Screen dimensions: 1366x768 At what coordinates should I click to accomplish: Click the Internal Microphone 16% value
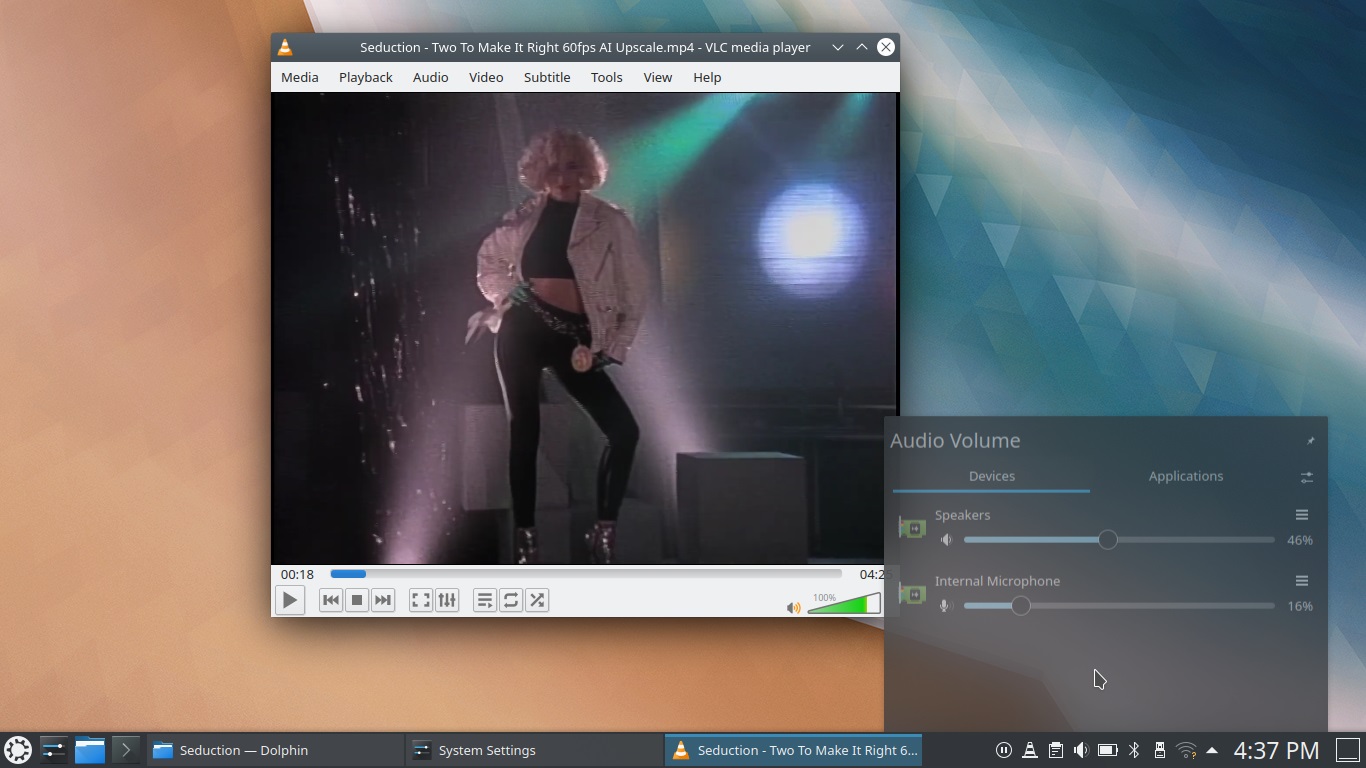pos(1300,606)
